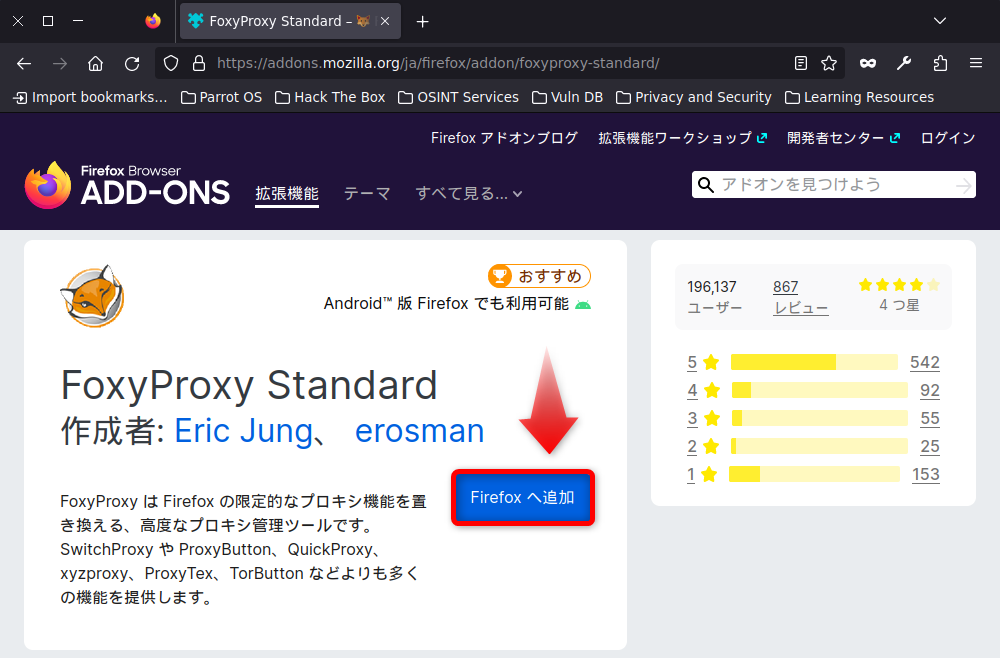Click the 1-star rating bar
This screenshot has width=1000, height=658.
point(814,474)
